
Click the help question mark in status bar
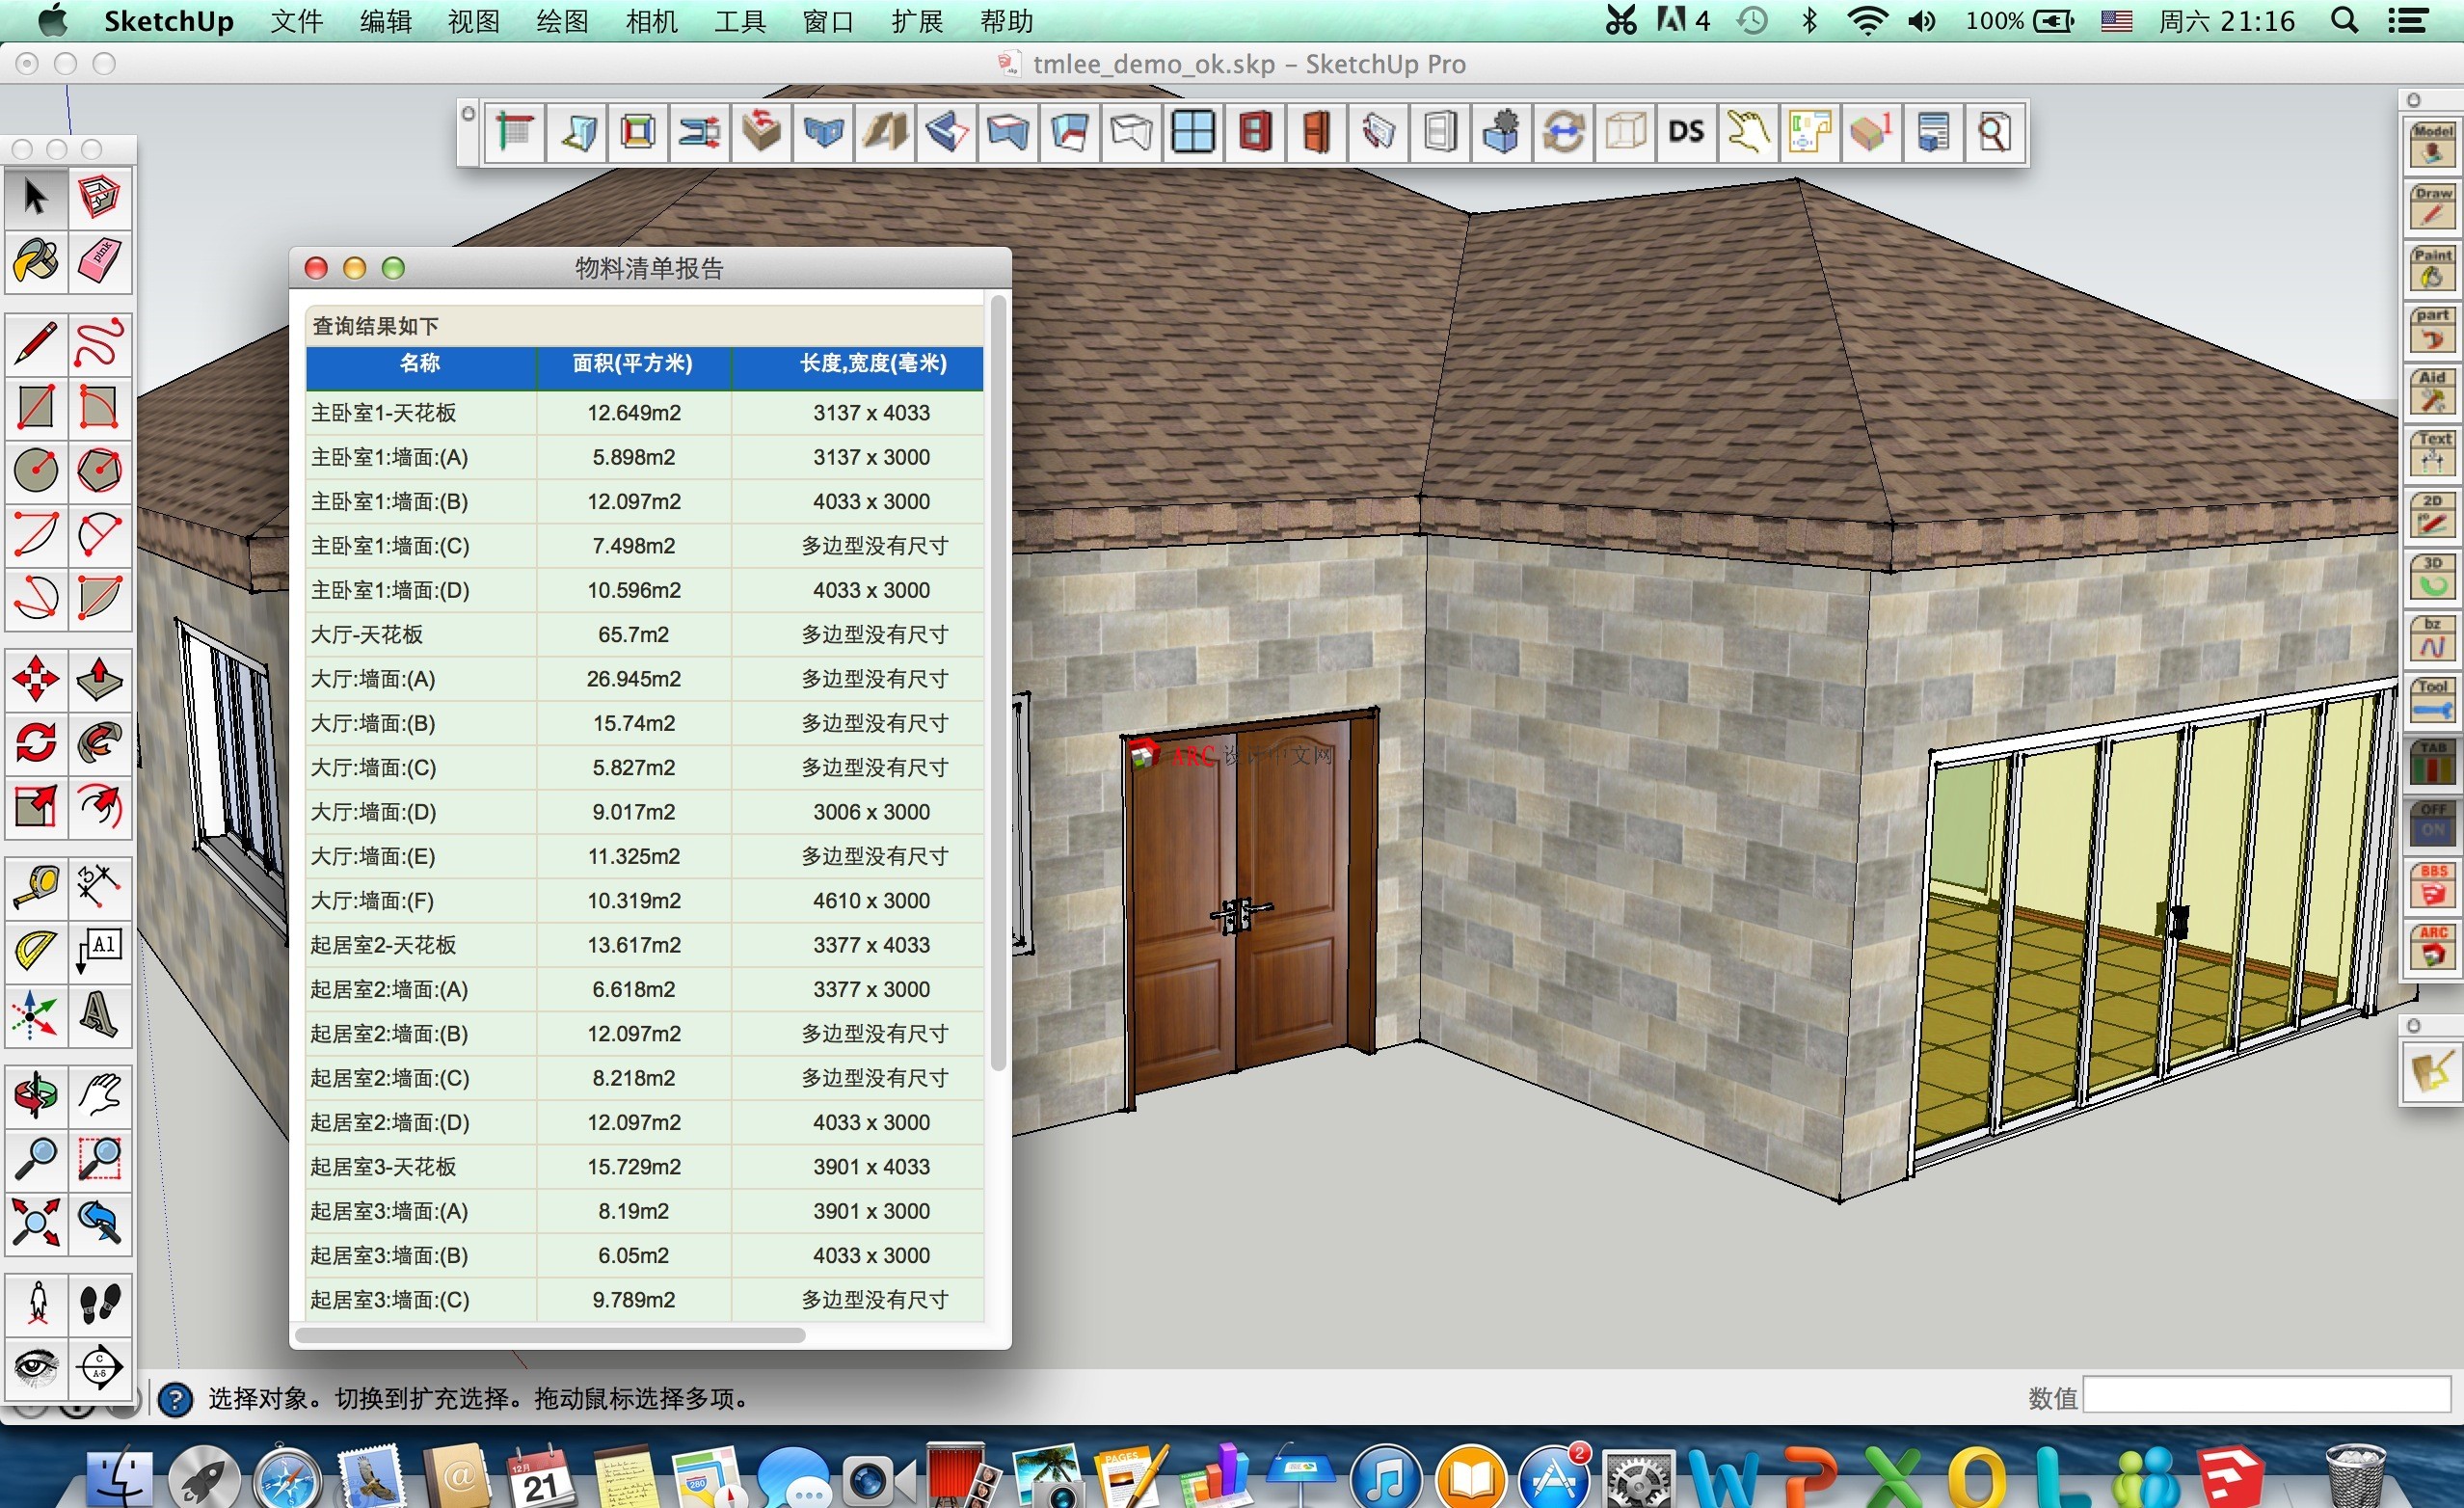[x=176, y=1399]
